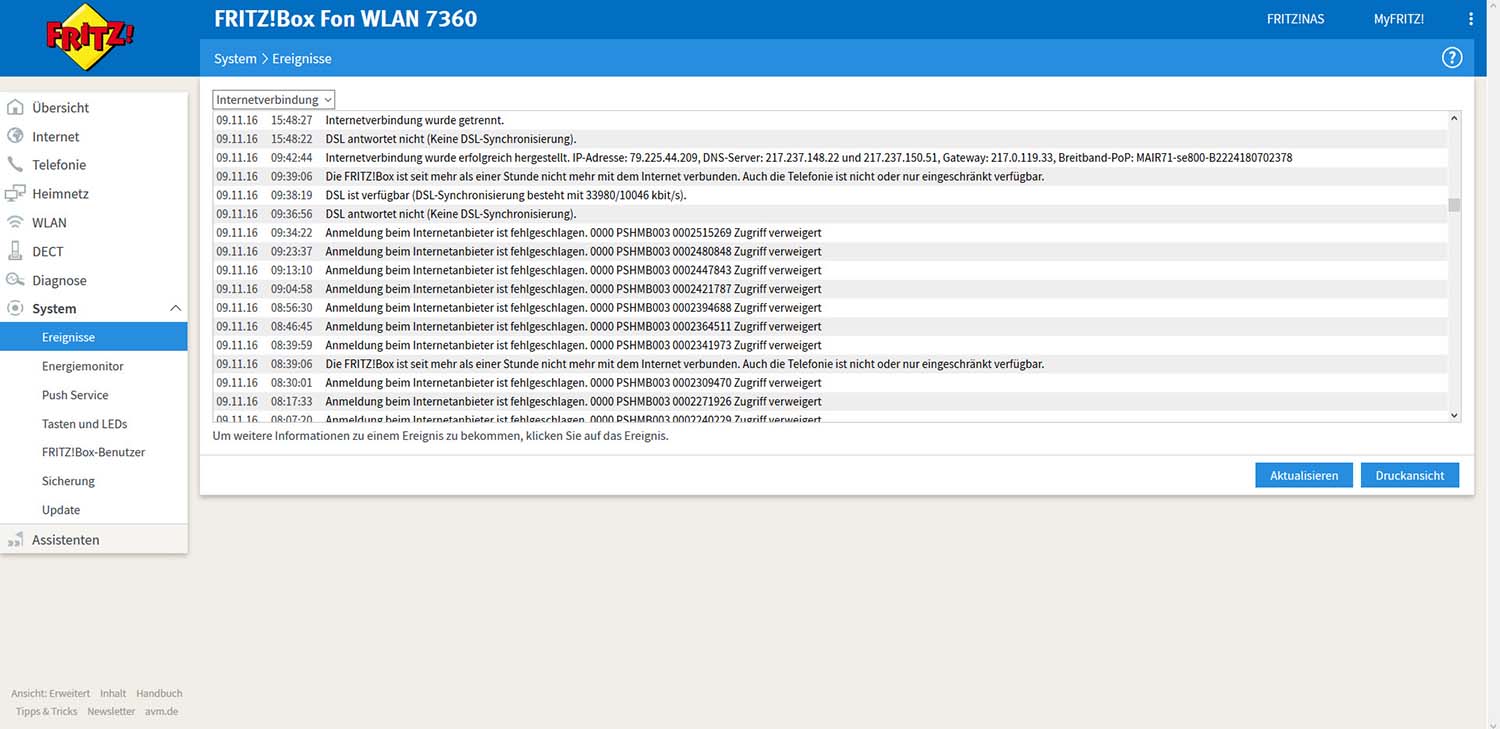The width and height of the screenshot is (1500, 729).
Task: Click the DECT handset icon
Action: 15,251
